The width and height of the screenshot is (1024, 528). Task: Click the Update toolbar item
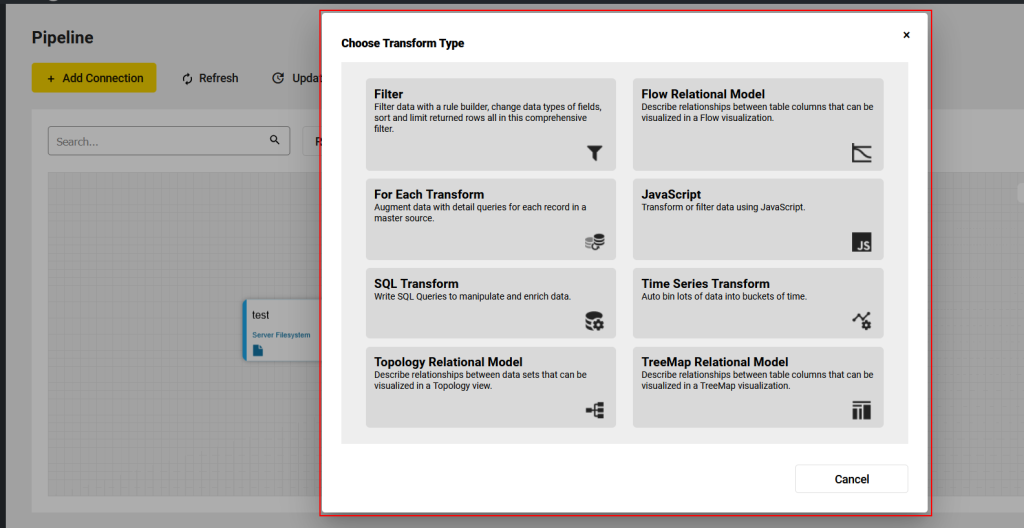tap(296, 78)
